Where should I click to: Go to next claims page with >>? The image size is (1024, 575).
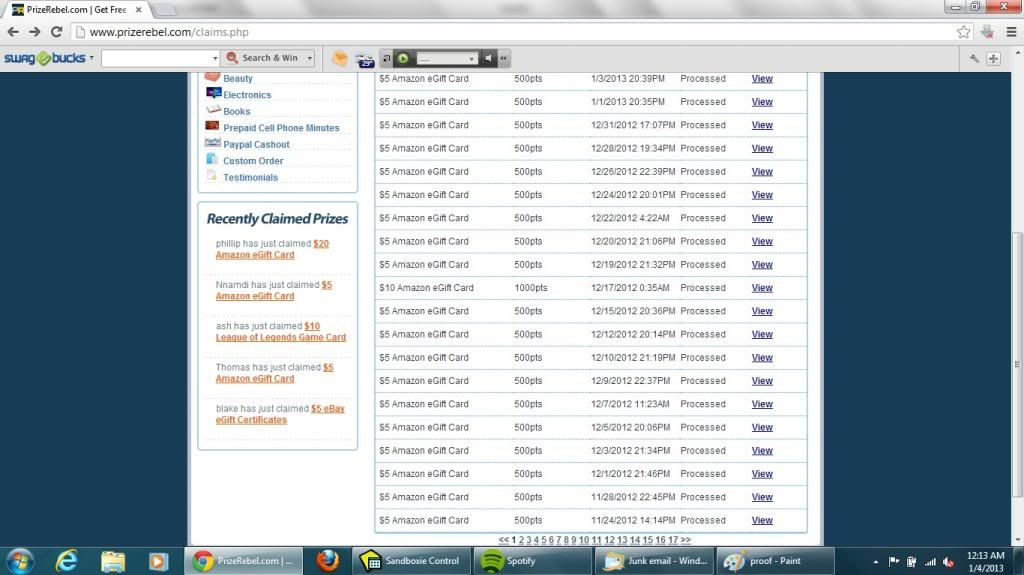pyautogui.click(x=685, y=540)
